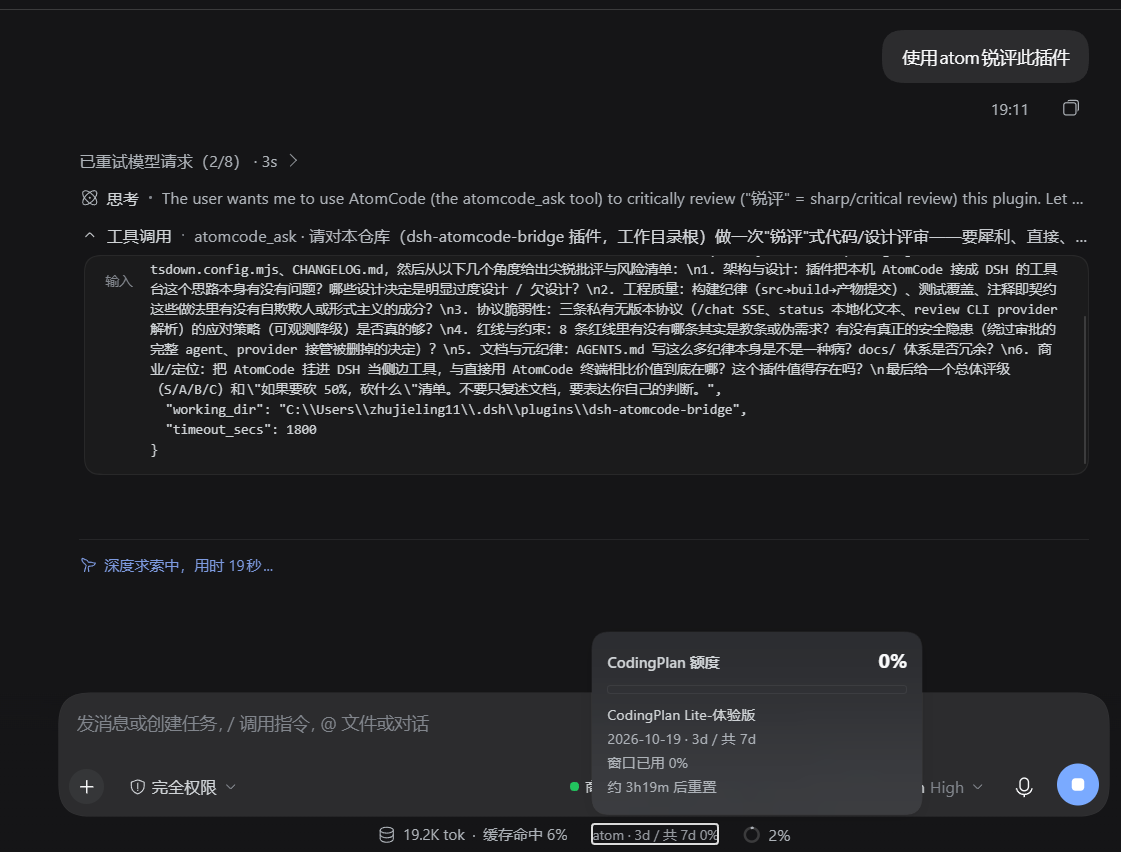Viewport: 1121px width, 852px height.
Task: Copy the user message with the copy icon
Action: pos(1070,108)
